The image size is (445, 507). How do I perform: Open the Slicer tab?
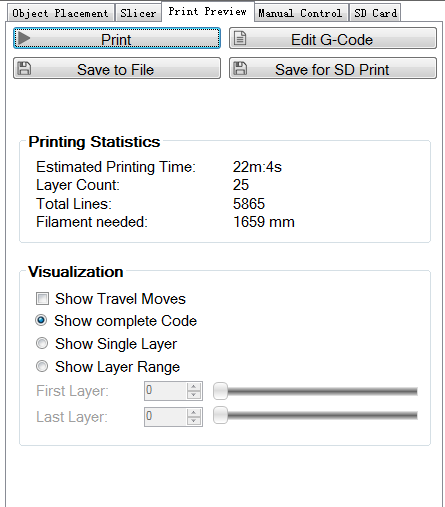tap(138, 13)
